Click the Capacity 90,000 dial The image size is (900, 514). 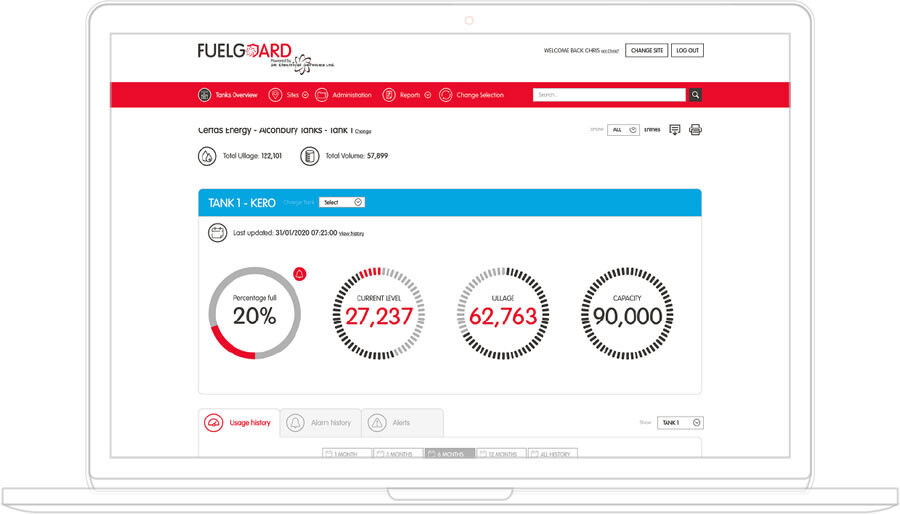coord(627,313)
